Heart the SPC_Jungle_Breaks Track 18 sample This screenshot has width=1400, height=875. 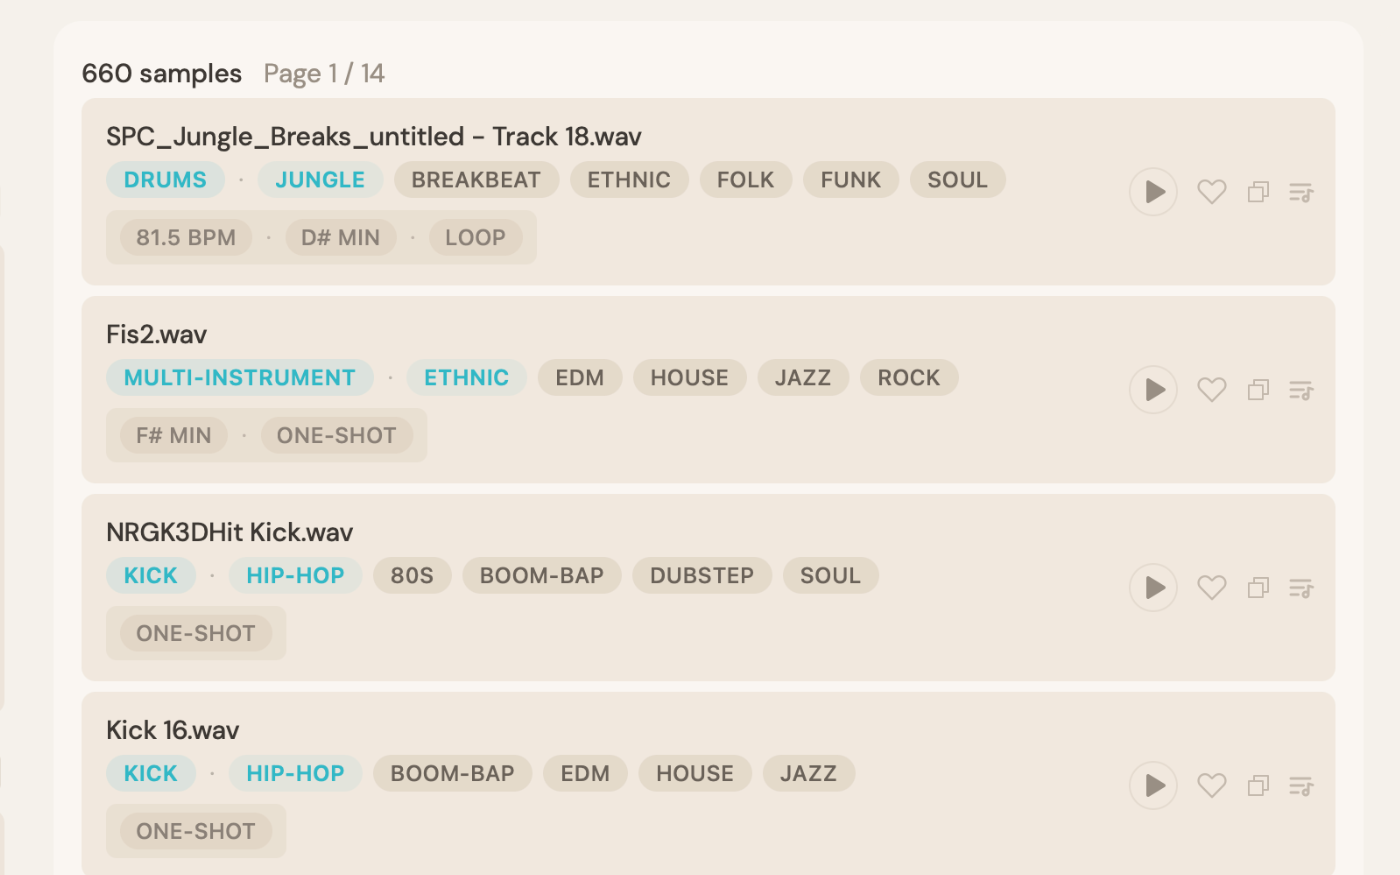coord(1211,191)
